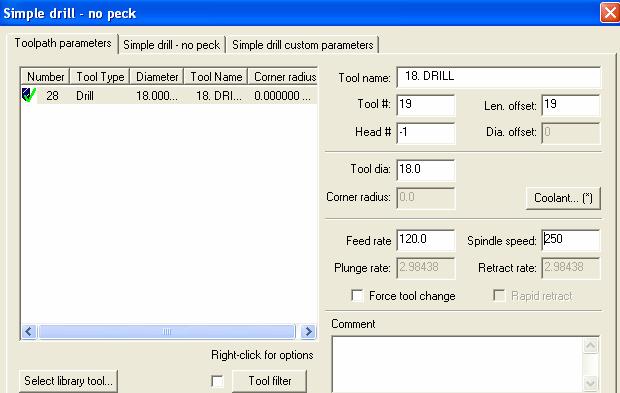Click the 0.000000 corner radius cell
620x393 pixels.
pyautogui.click(x=282, y=96)
